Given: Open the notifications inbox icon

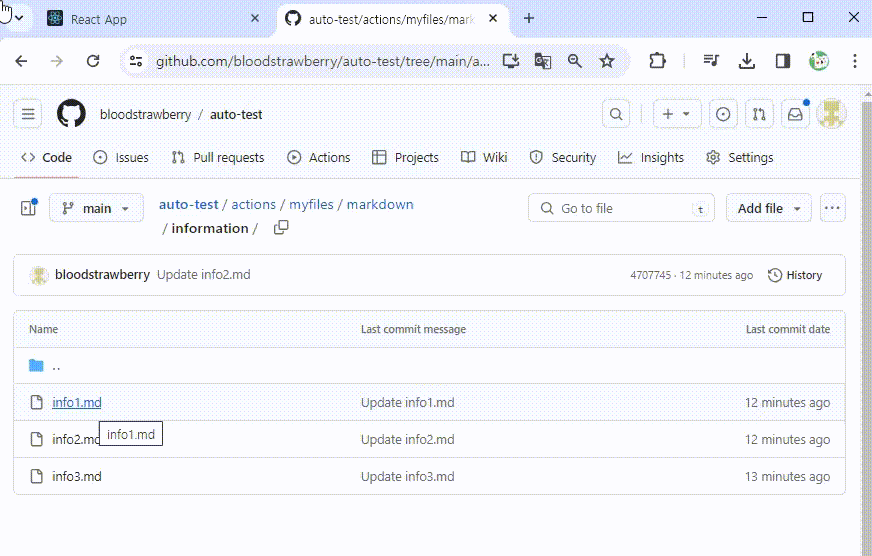Looking at the screenshot, I should click(795, 114).
